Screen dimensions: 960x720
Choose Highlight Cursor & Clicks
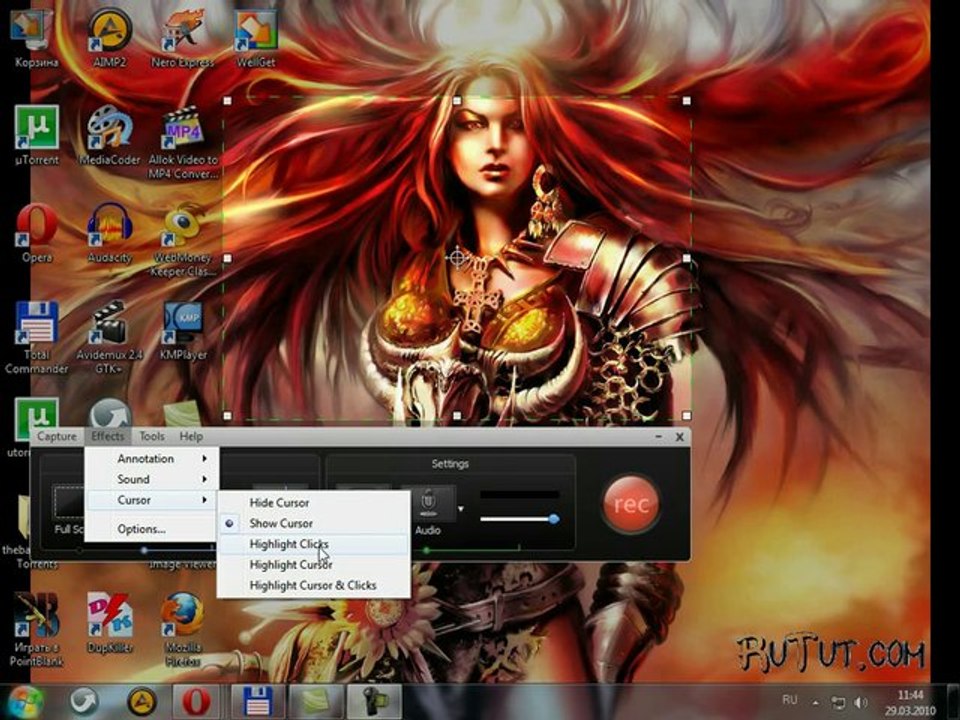tap(313, 586)
